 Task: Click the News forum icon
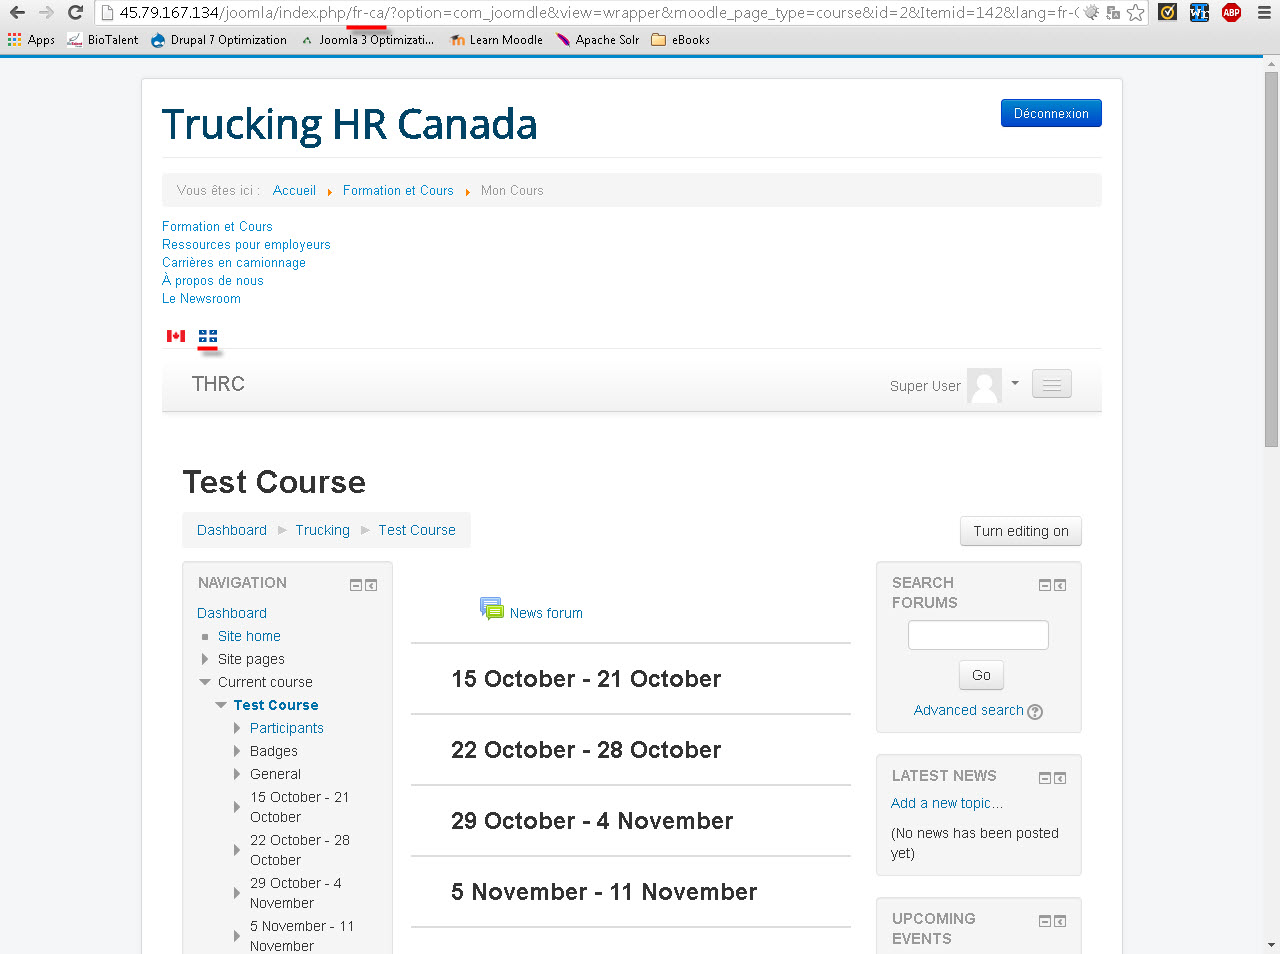(491, 609)
